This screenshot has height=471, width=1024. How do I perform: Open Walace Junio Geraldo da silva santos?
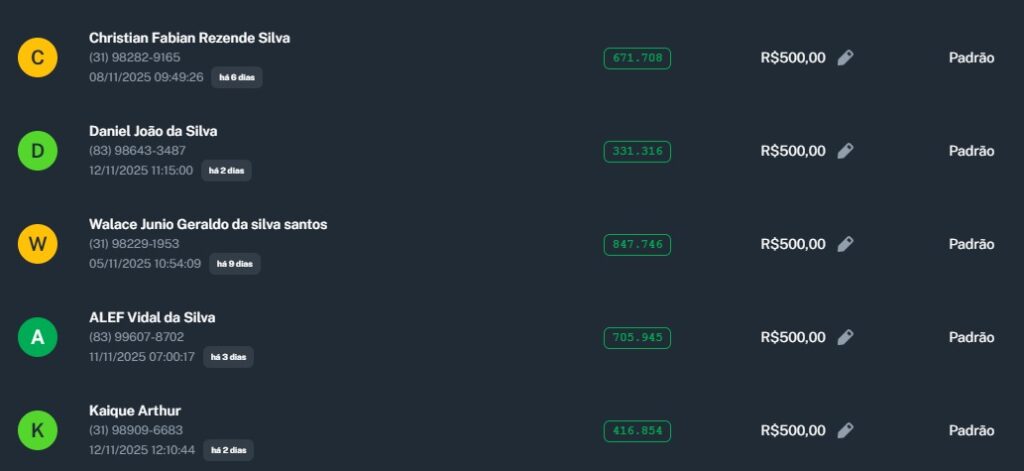pyautogui.click(x=208, y=224)
